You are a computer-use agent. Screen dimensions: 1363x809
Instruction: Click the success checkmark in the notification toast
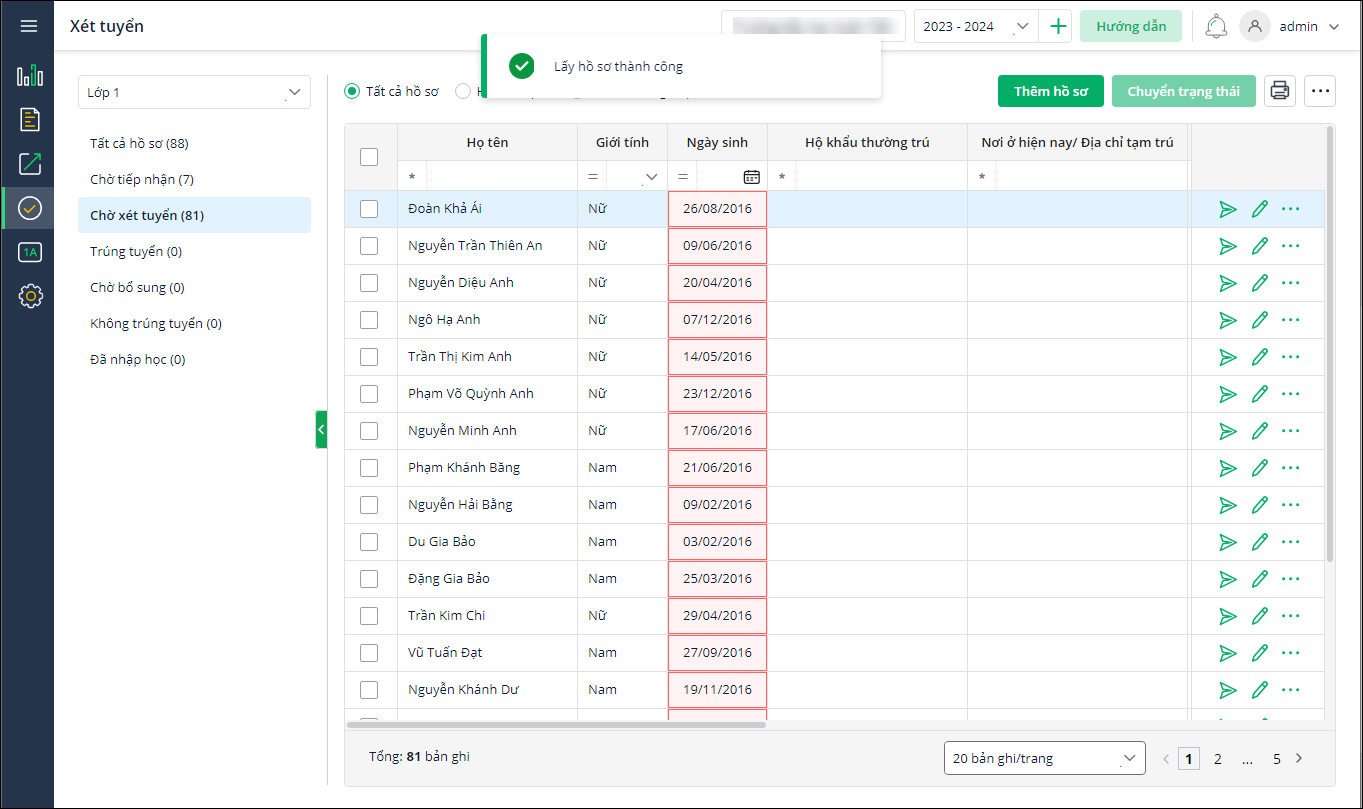522,66
